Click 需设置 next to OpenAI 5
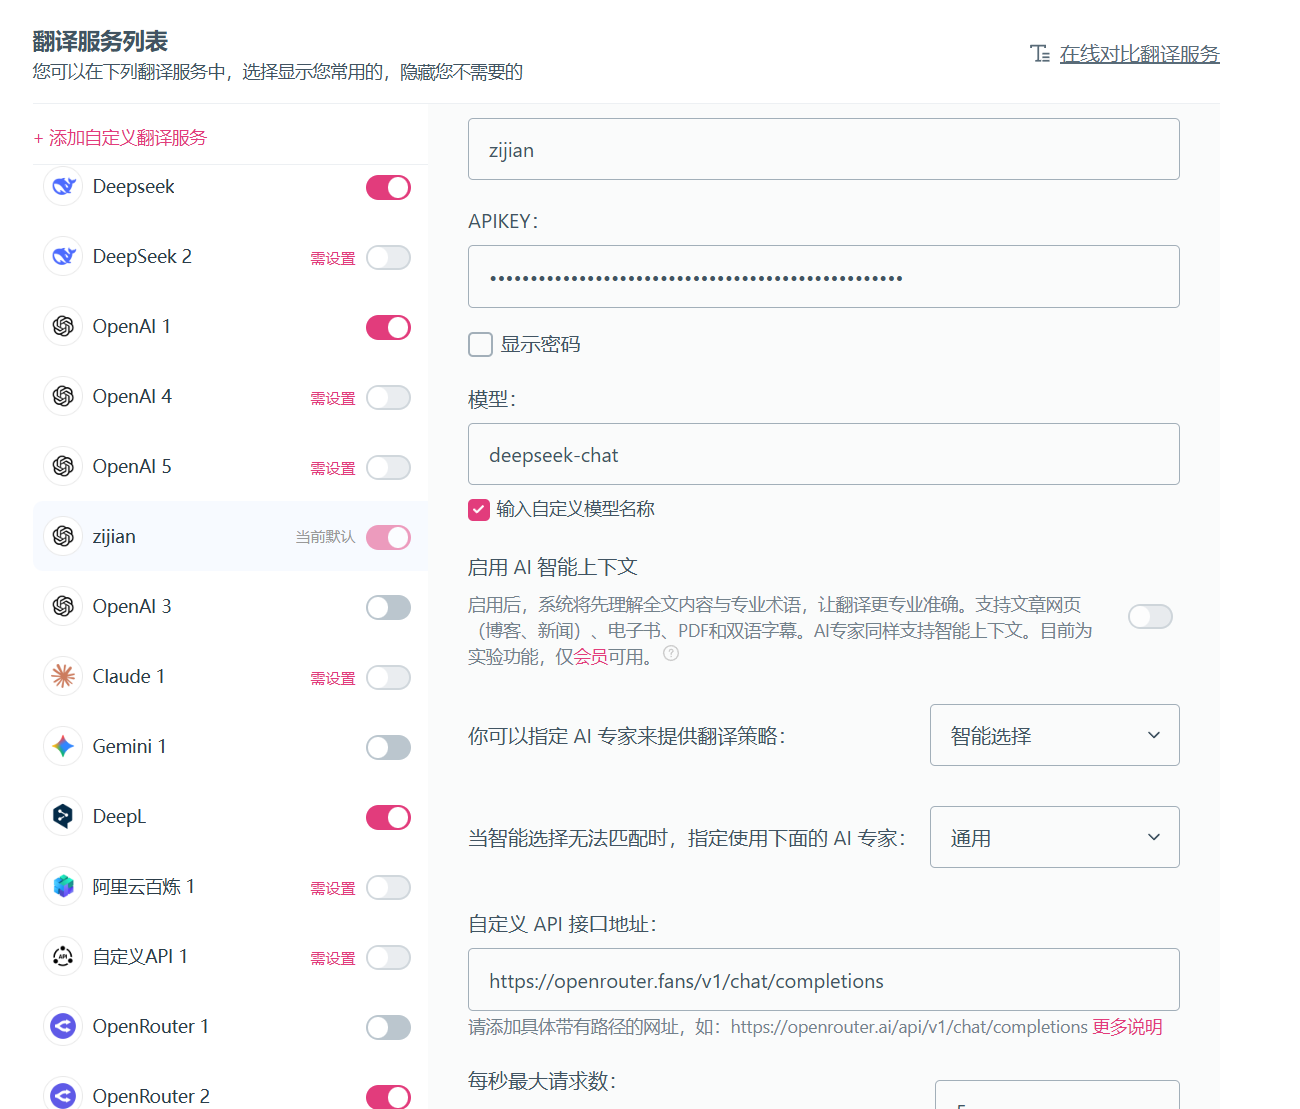This screenshot has height=1109, width=1300. 333,468
